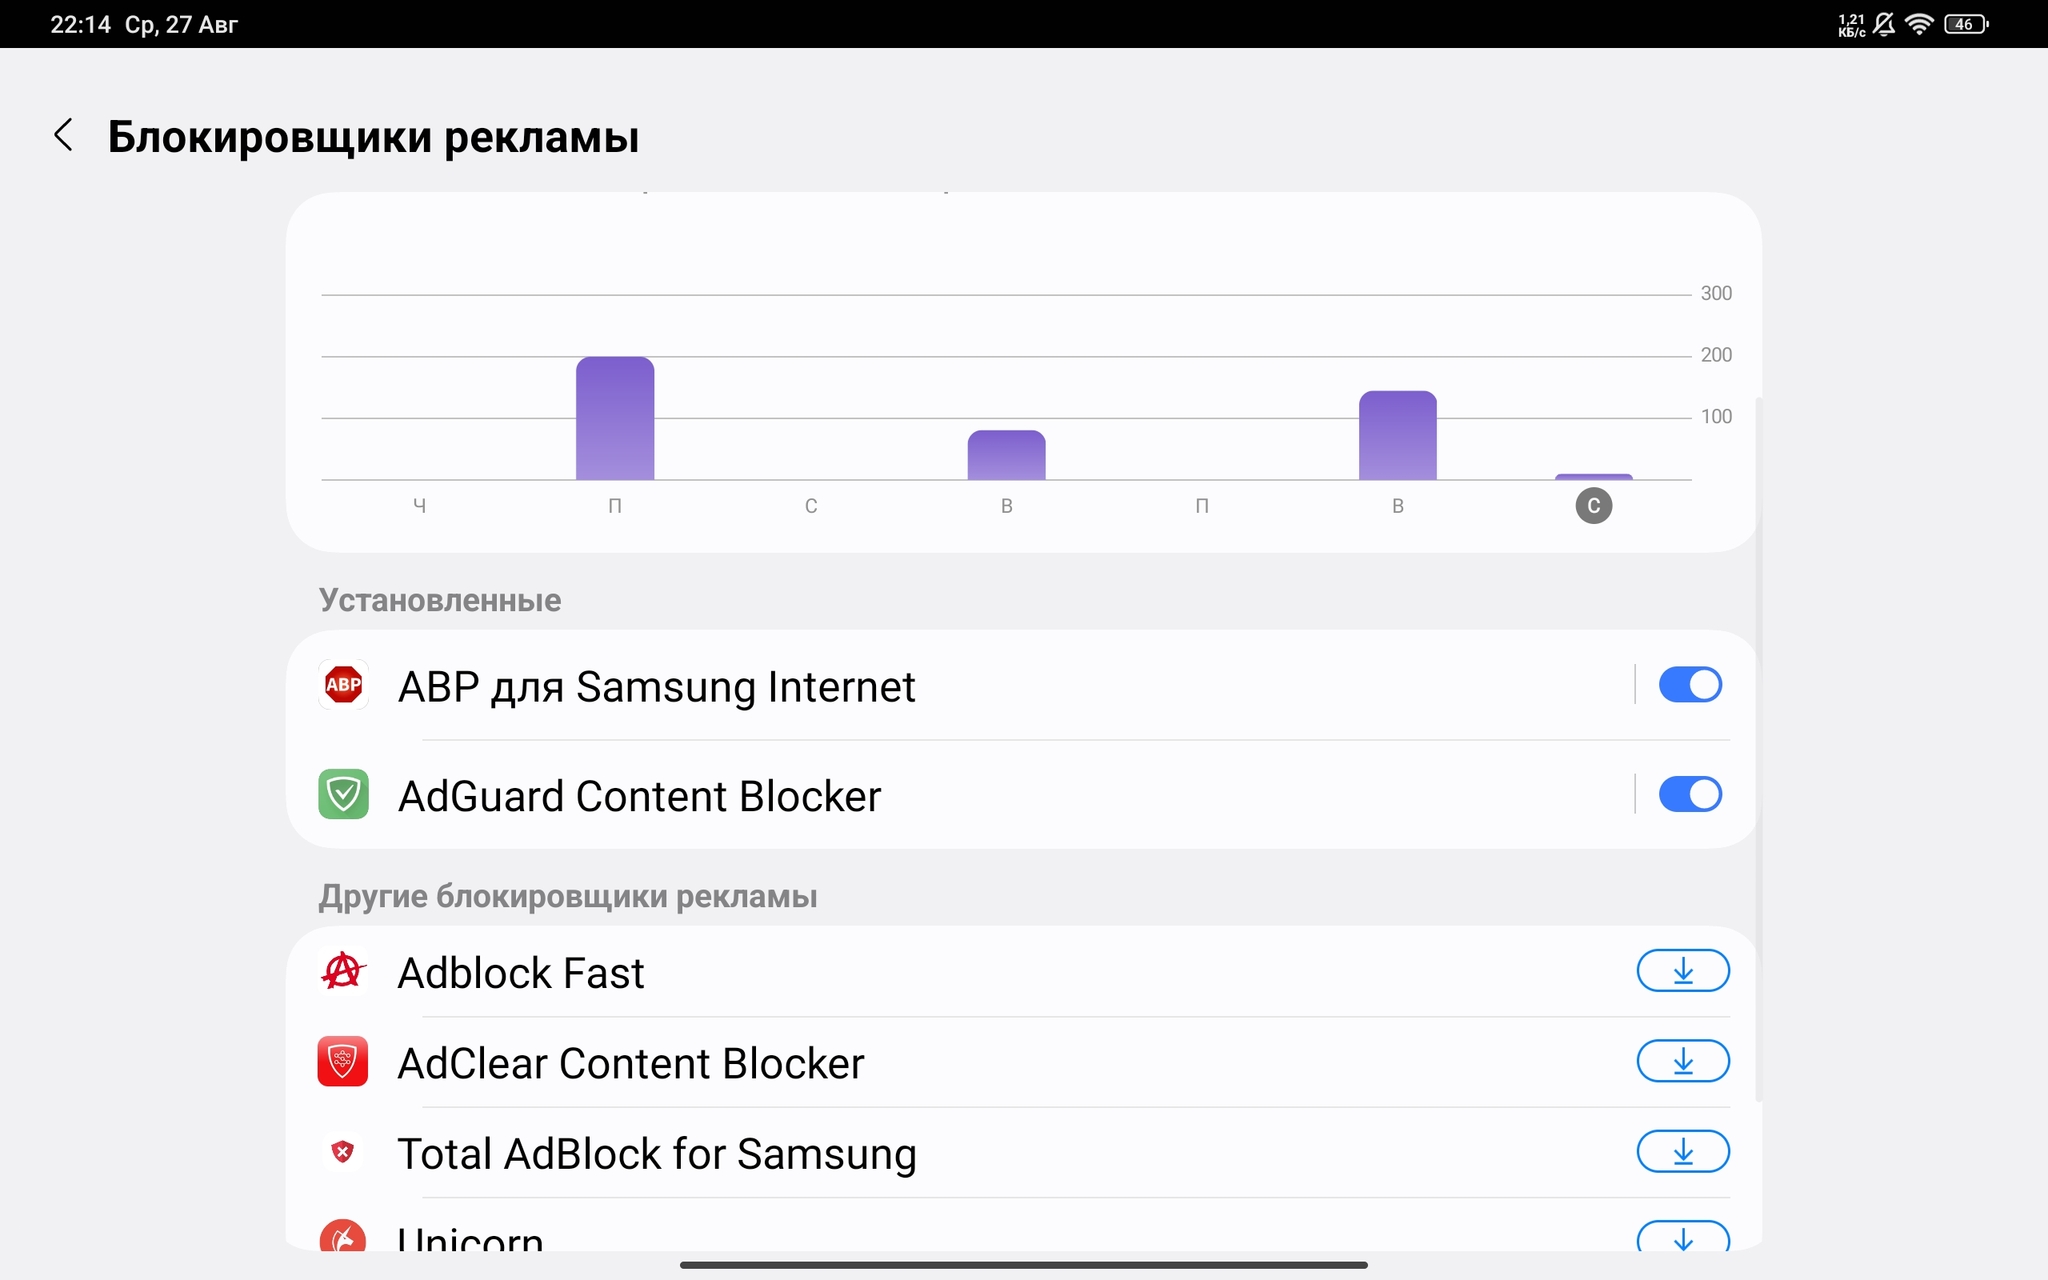The height and width of the screenshot is (1280, 2048).
Task: Click the AdClear red shield icon
Action: [x=343, y=1061]
